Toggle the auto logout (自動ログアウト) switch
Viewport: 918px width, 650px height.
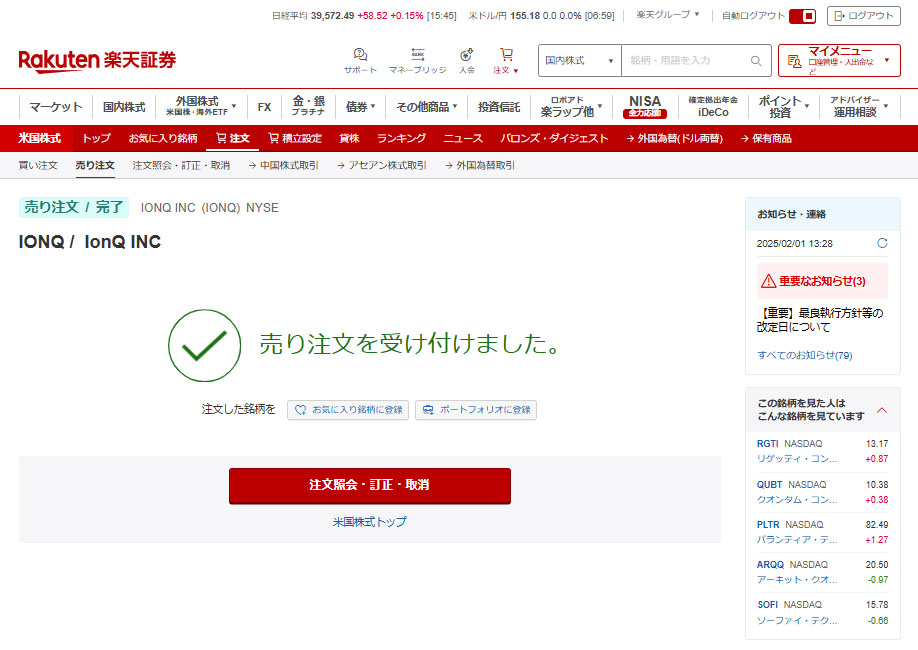pyautogui.click(x=802, y=16)
